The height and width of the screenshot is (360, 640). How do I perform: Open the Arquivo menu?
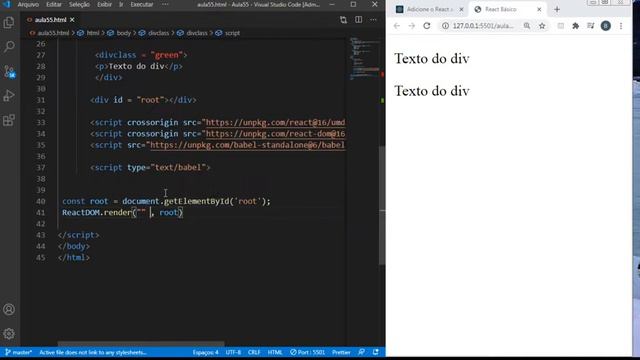[28, 4]
